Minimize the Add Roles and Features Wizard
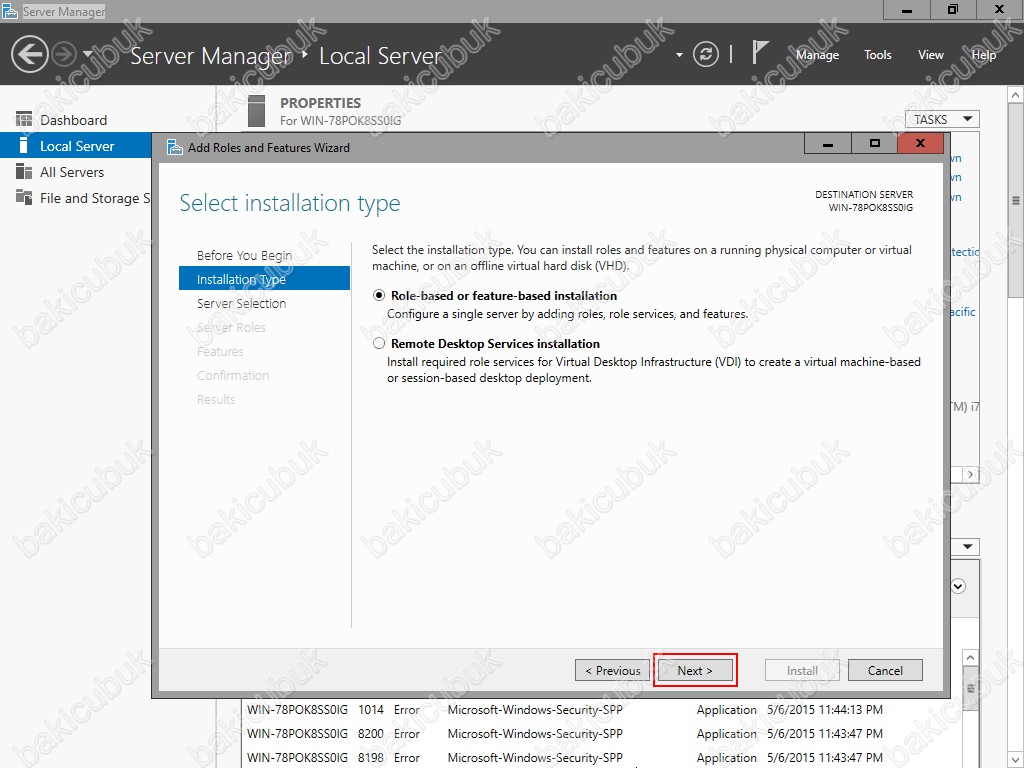Screen dimensions: 1024x768 coord(827,144)
